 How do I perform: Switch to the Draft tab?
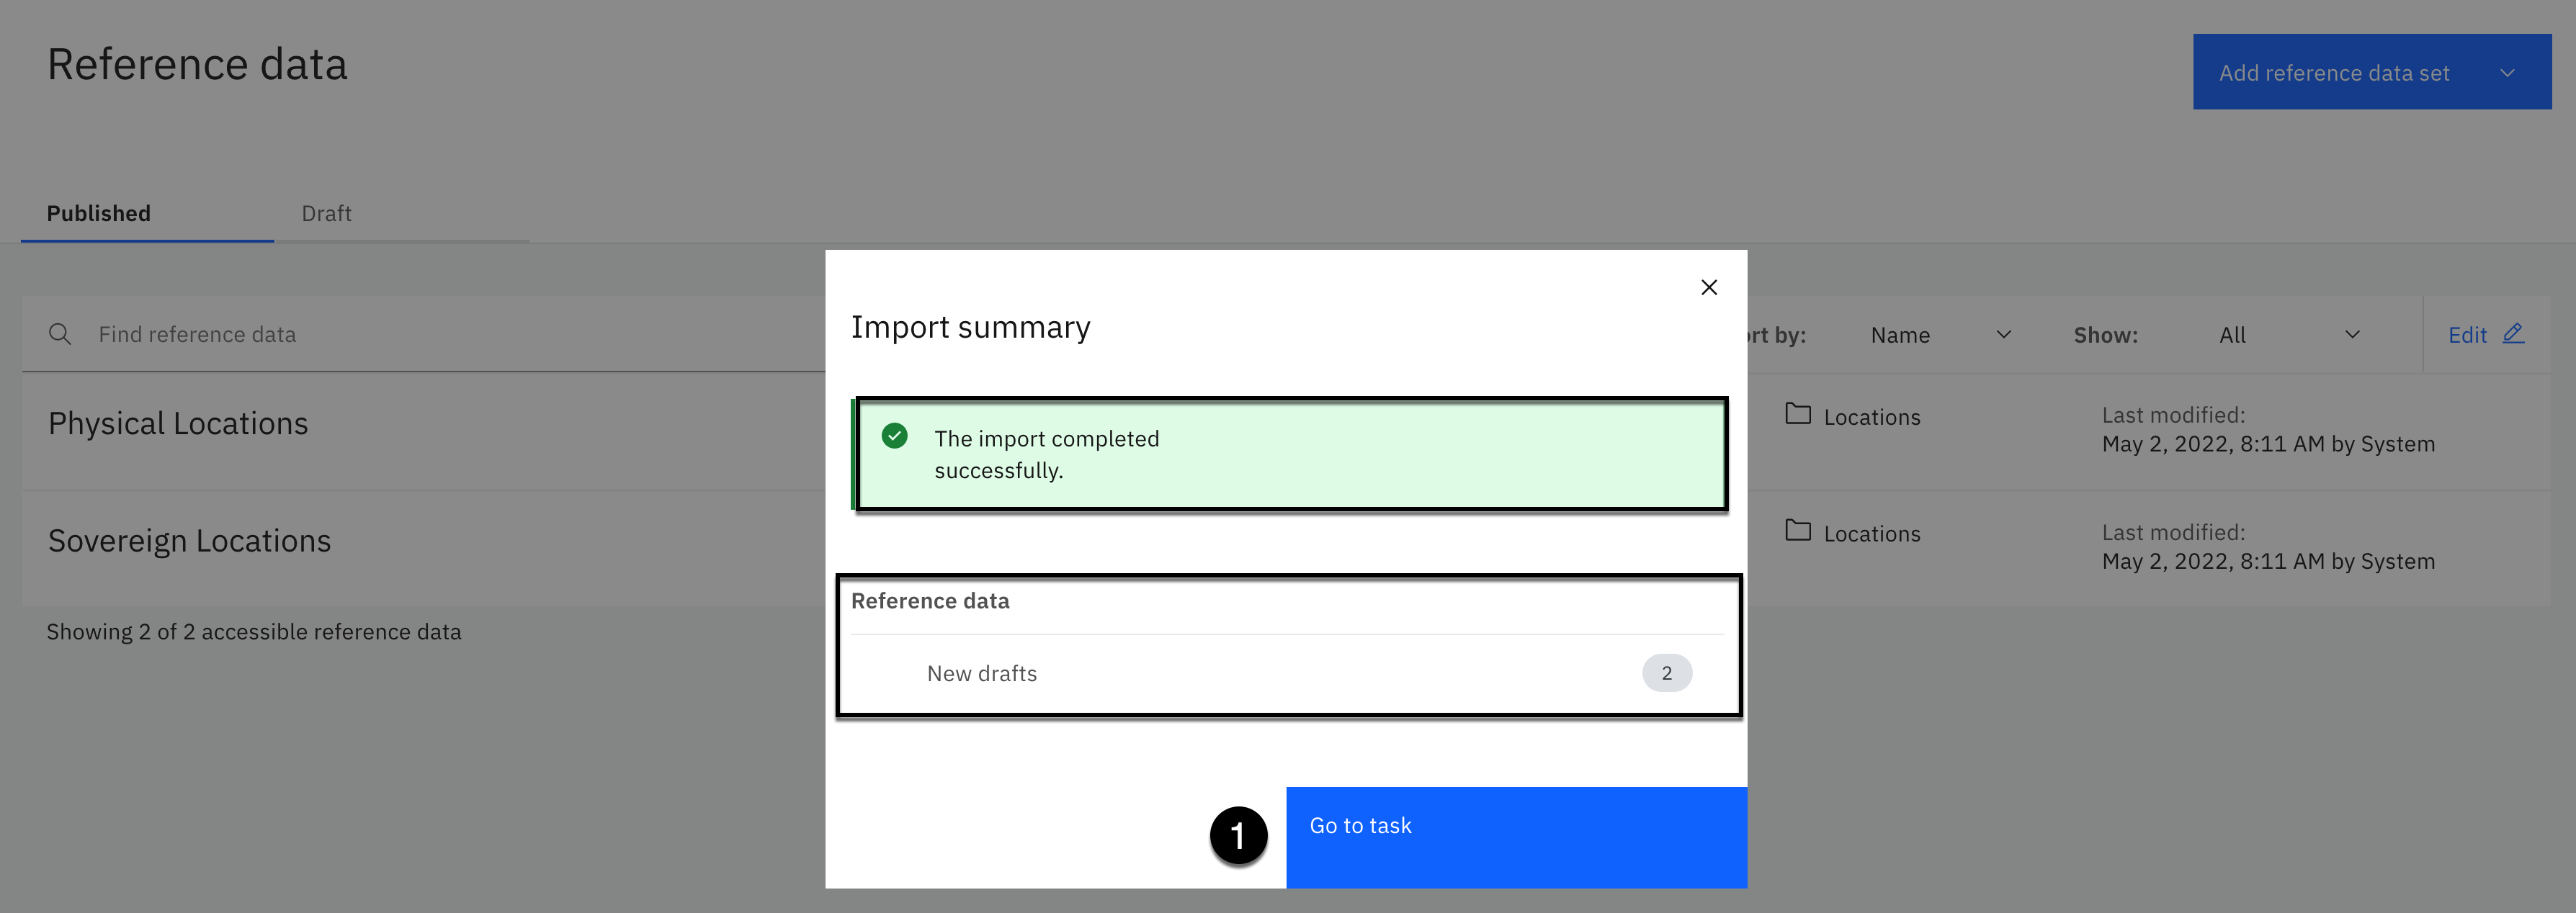(326, 213)
